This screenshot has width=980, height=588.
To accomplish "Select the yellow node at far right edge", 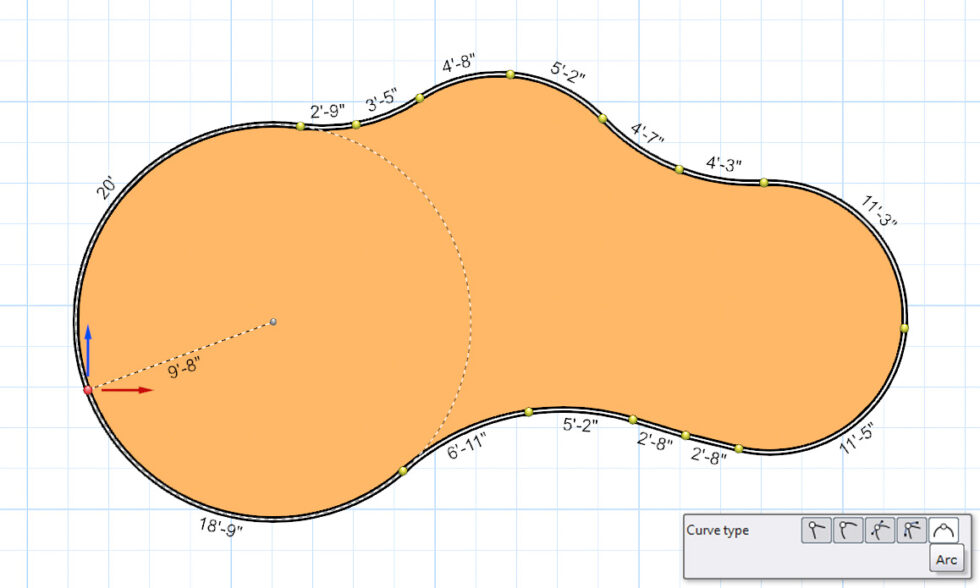I will [x=904, y=327].
